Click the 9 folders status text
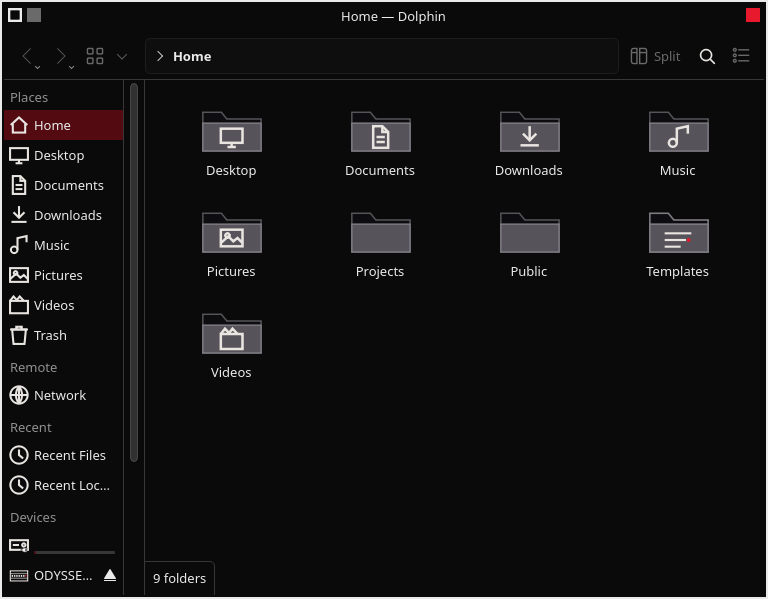768x599 pixels. point(179,578)
